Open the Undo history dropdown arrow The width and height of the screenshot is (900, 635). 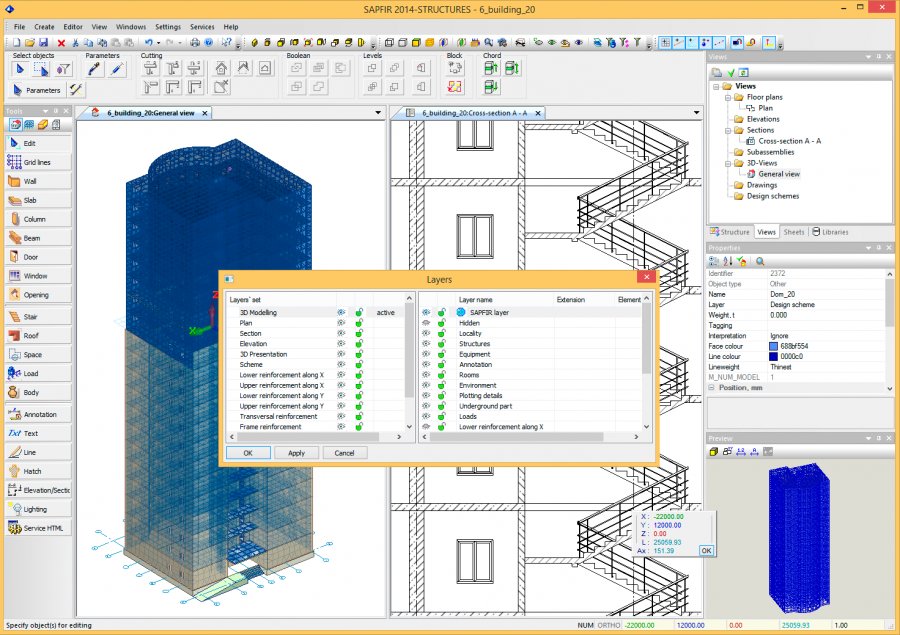coord(158,42)
